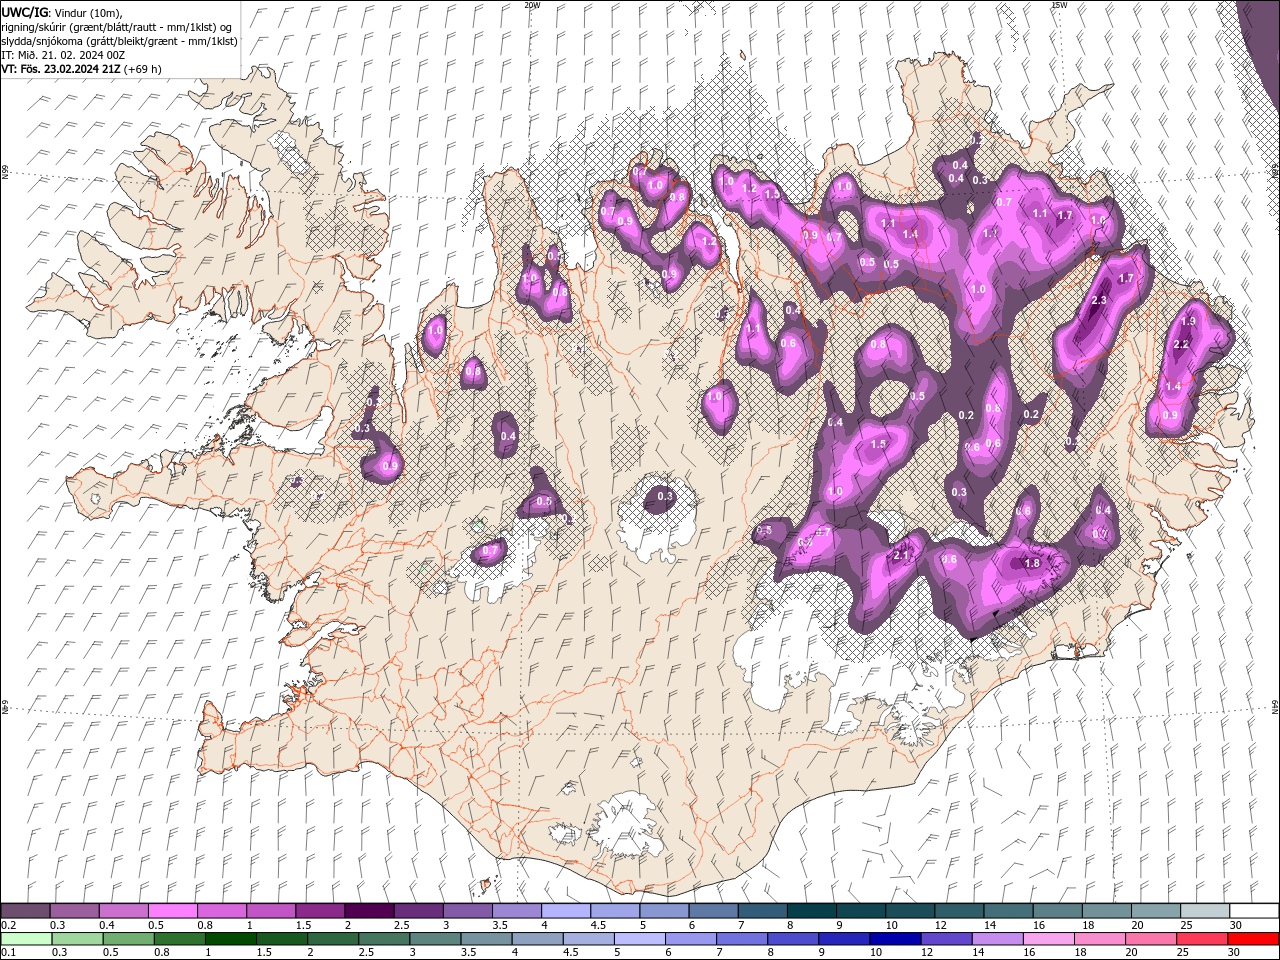Viewport: 1280px width, 960px height.
Task: Click the 1.9 value above the 2.2 label
Action: coord(1188,322)
